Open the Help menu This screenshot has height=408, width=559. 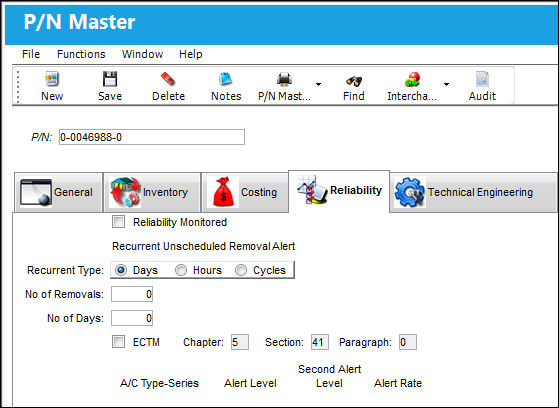tap(191, 54)
